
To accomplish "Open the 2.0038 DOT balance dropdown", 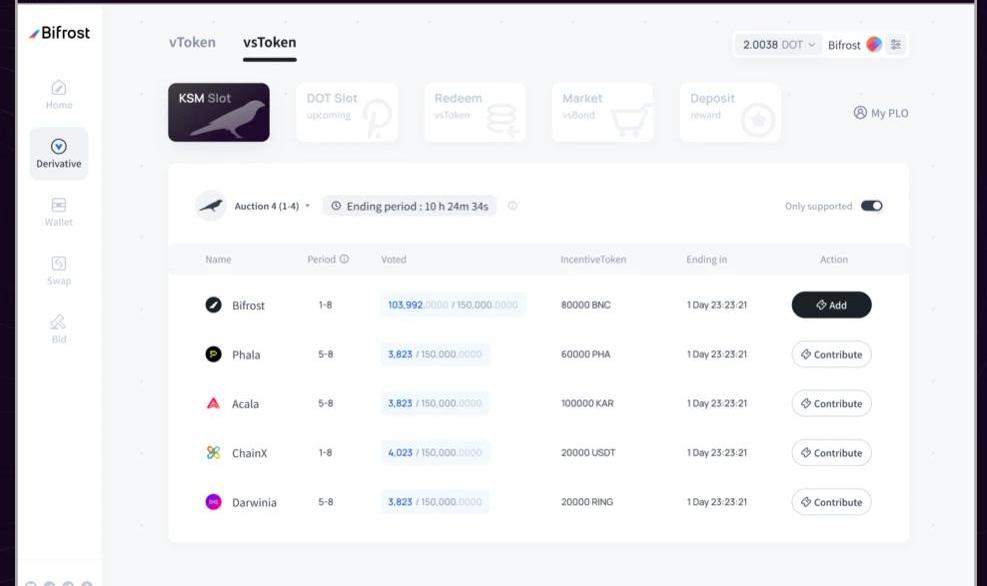I will tap(779, 45).
